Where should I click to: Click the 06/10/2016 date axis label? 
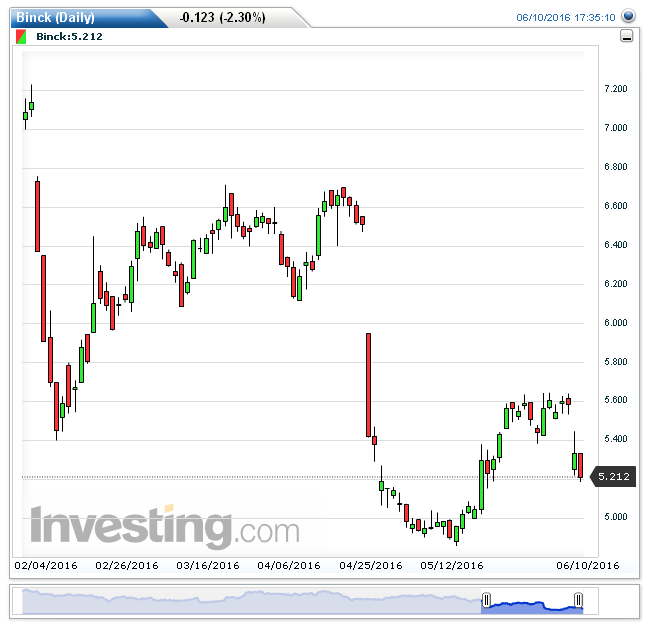[588, 565]
